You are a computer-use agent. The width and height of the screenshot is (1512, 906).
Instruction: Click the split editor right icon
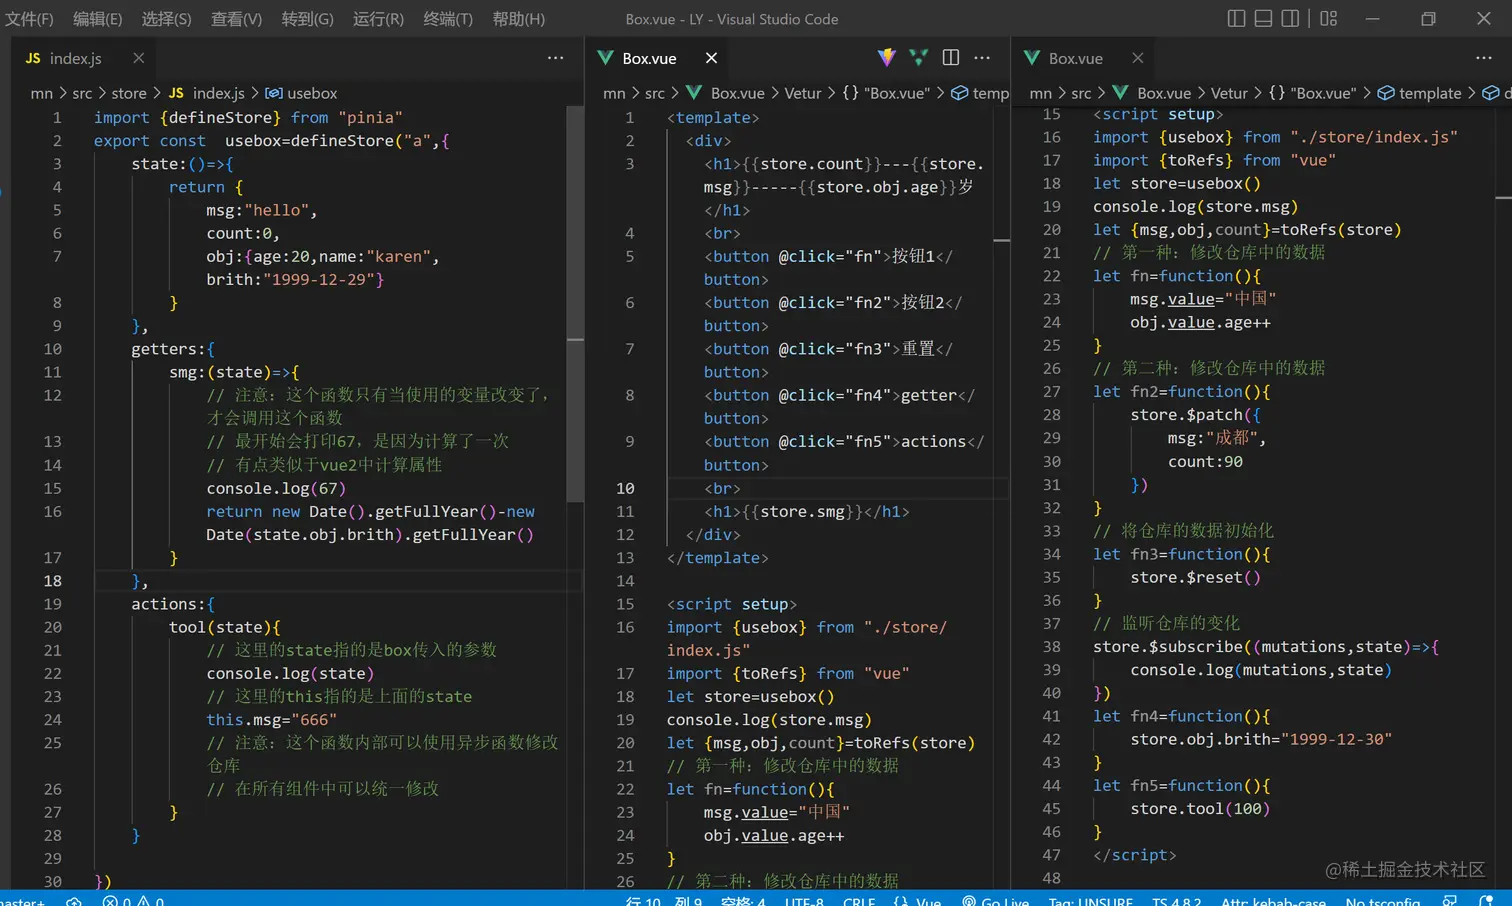point(951,58)
